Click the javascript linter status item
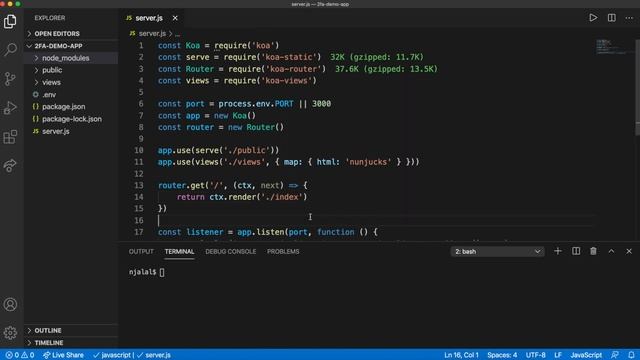The image size is (640, 360). (x=112, y=355)
